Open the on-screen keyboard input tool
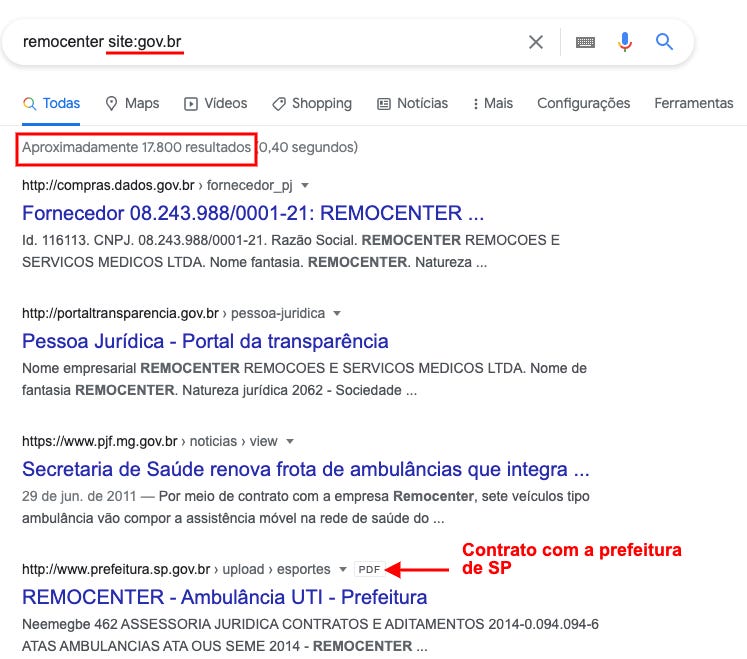 (585, 42)
